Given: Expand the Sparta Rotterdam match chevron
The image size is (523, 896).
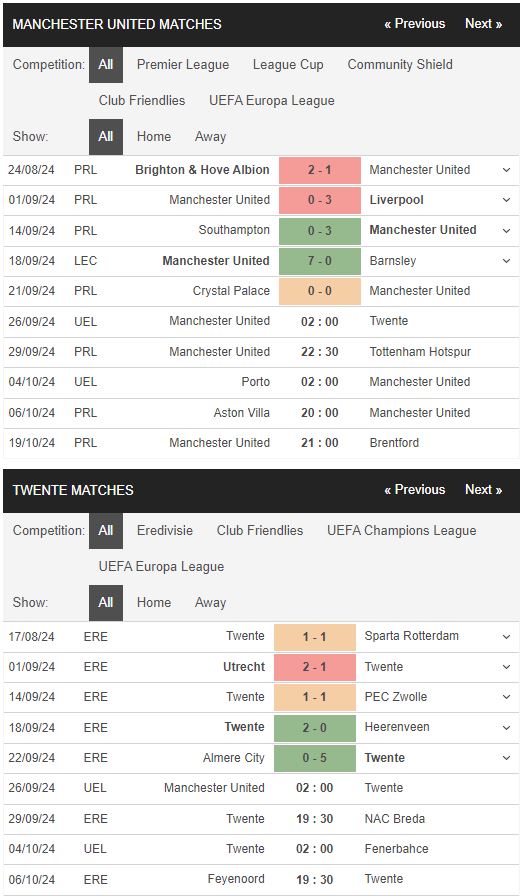Looking at the screenshot, I should click(506, 636).
